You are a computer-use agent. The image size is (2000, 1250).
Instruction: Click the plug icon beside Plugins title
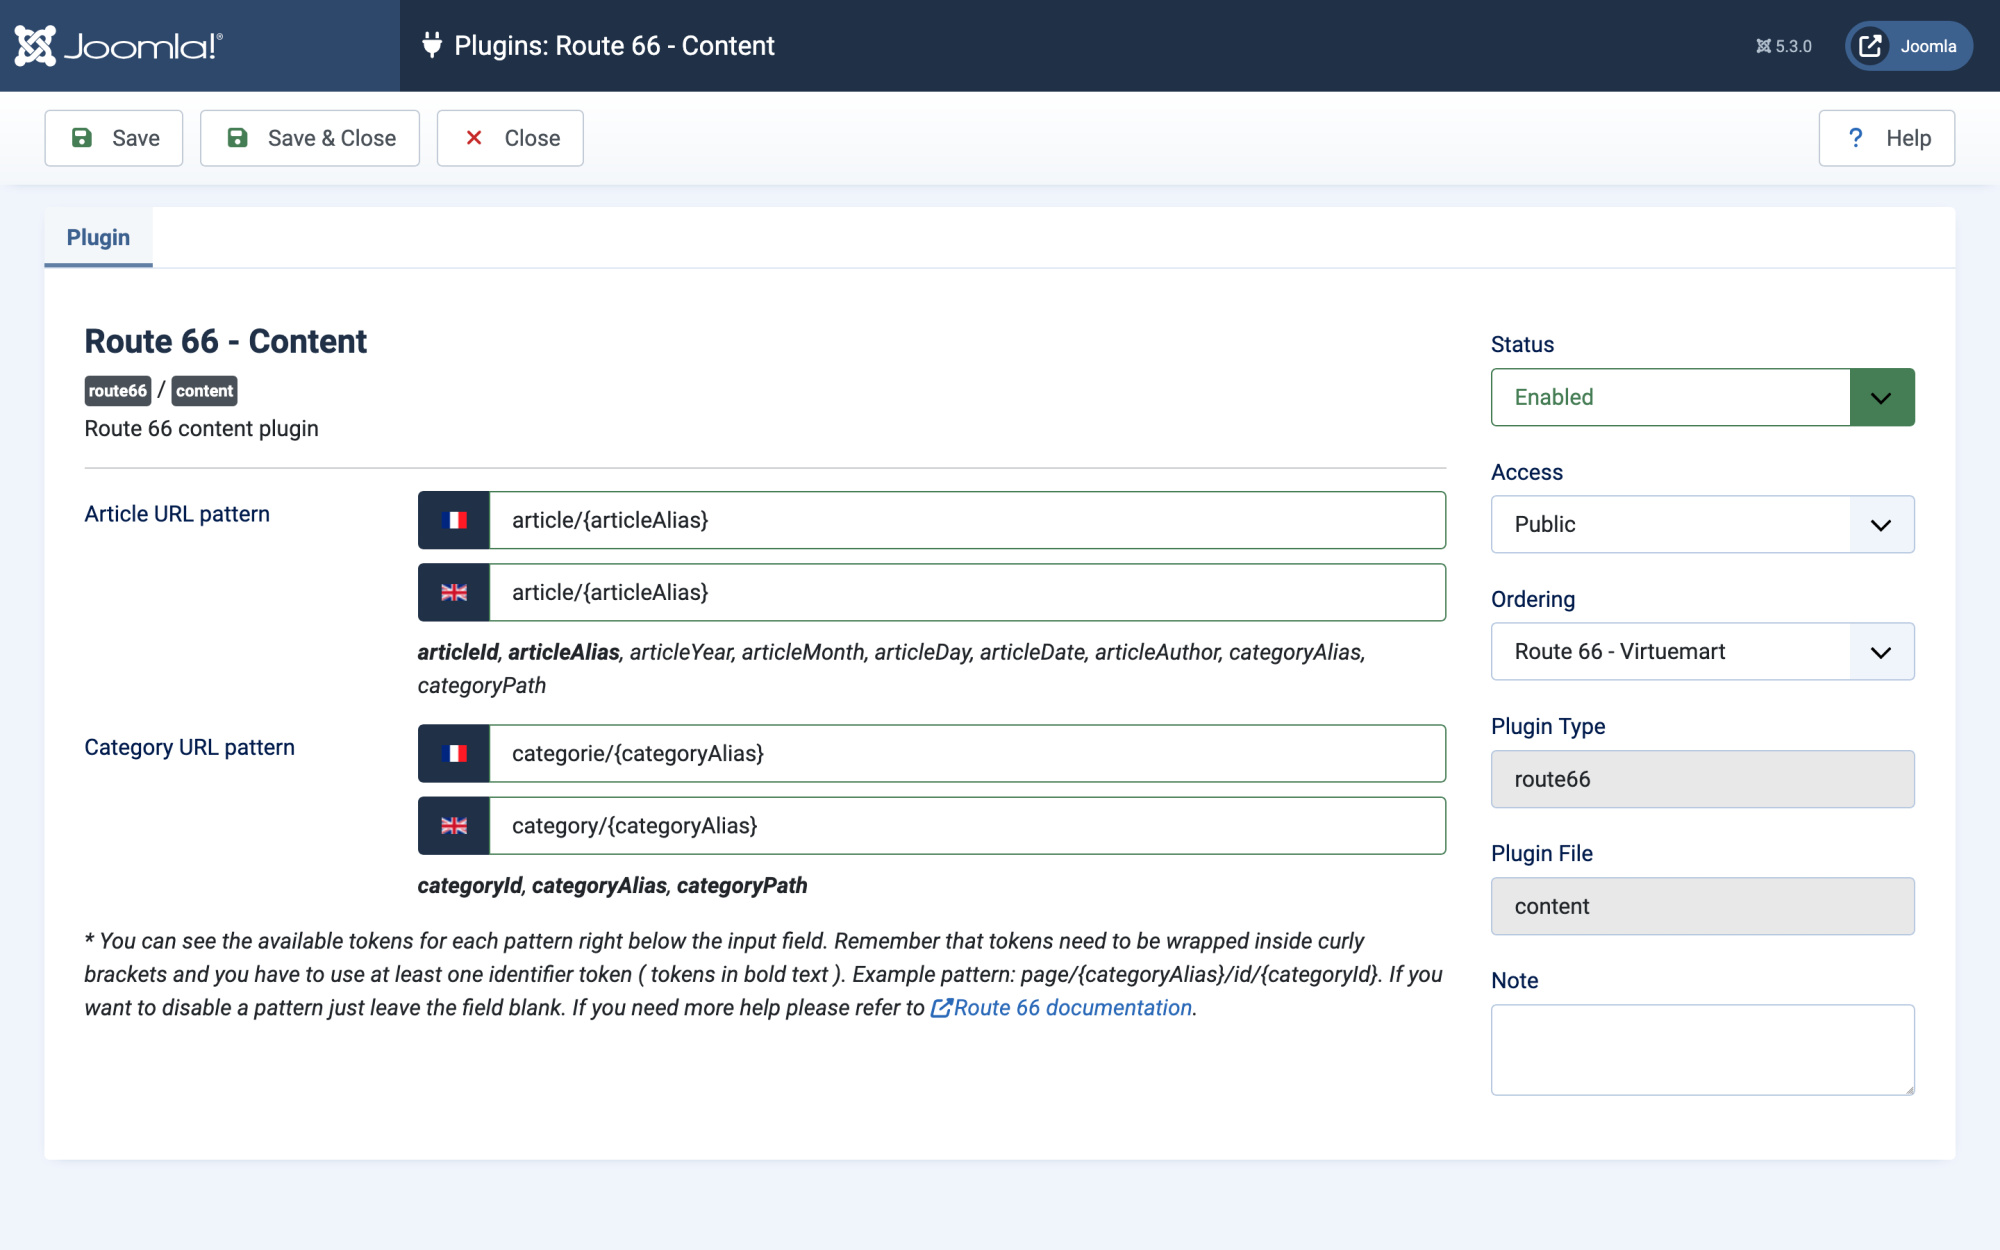pyautogui.click(x=432, y=45)
